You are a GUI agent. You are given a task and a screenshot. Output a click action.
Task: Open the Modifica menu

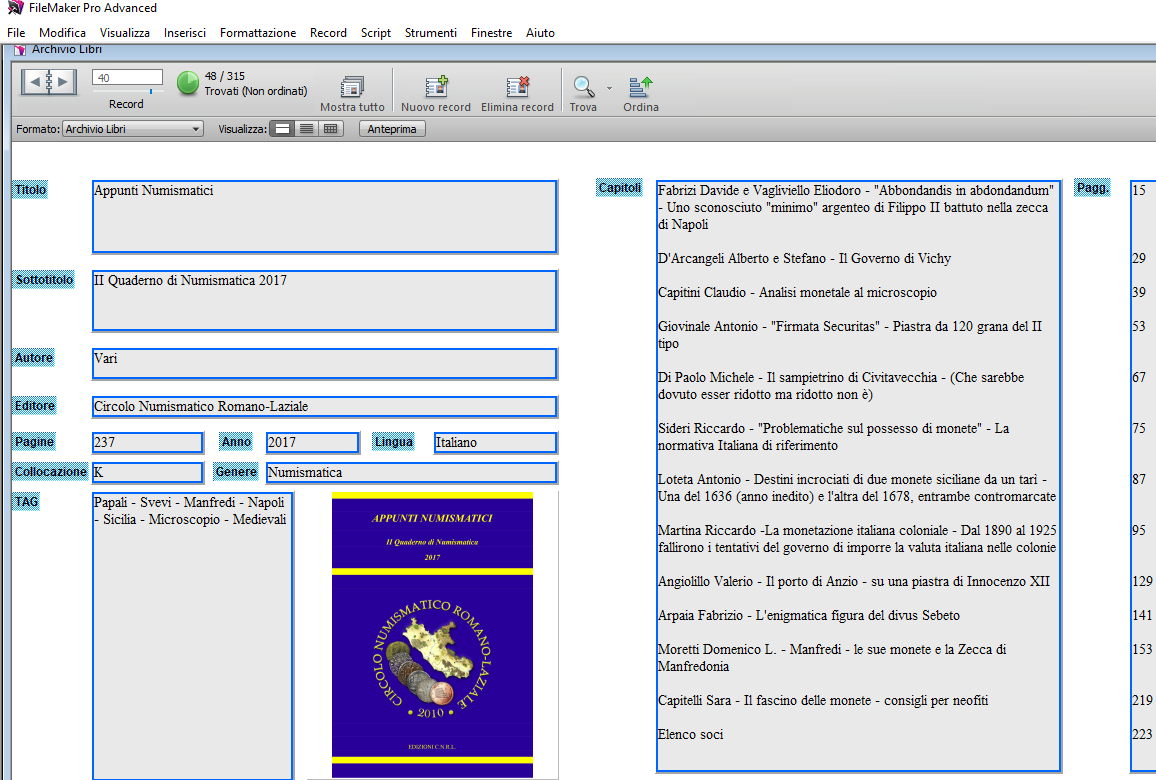[62, 32]
